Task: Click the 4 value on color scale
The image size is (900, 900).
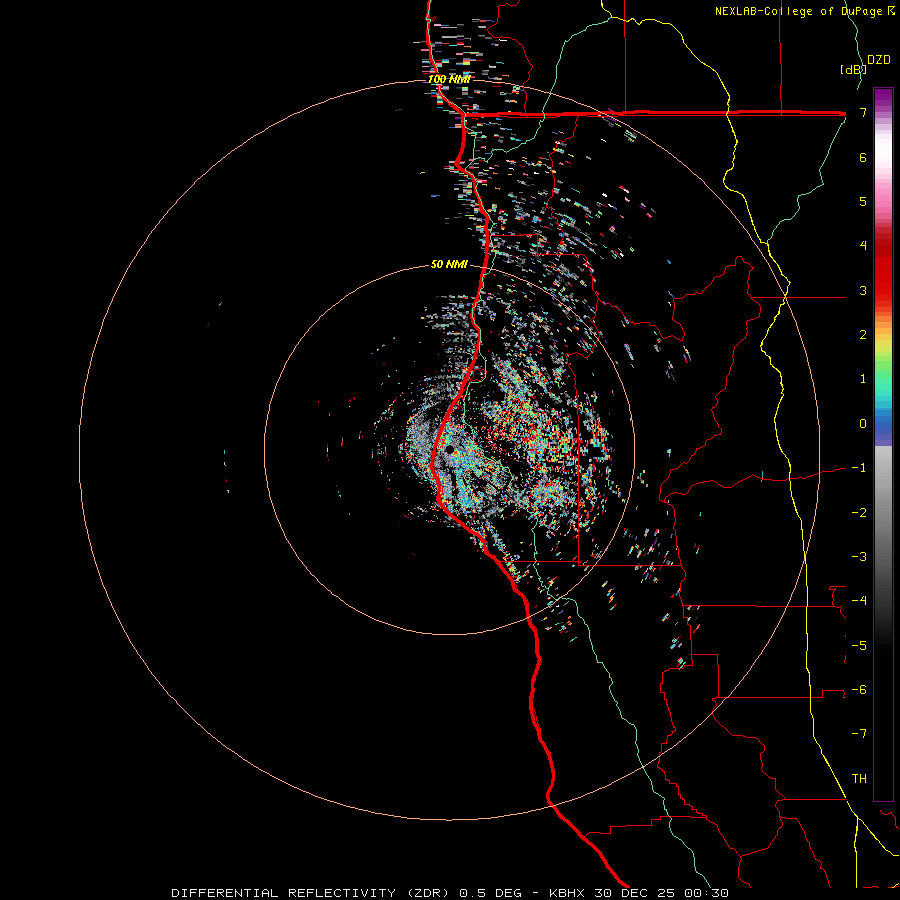Action: tap(863, 246)
